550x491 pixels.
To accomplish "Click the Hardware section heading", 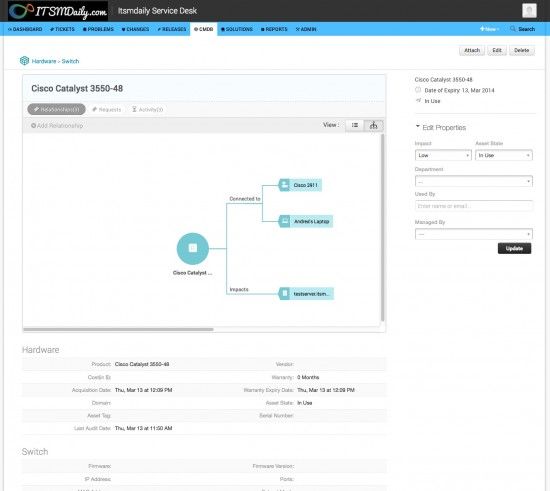I will click(40, 350).
